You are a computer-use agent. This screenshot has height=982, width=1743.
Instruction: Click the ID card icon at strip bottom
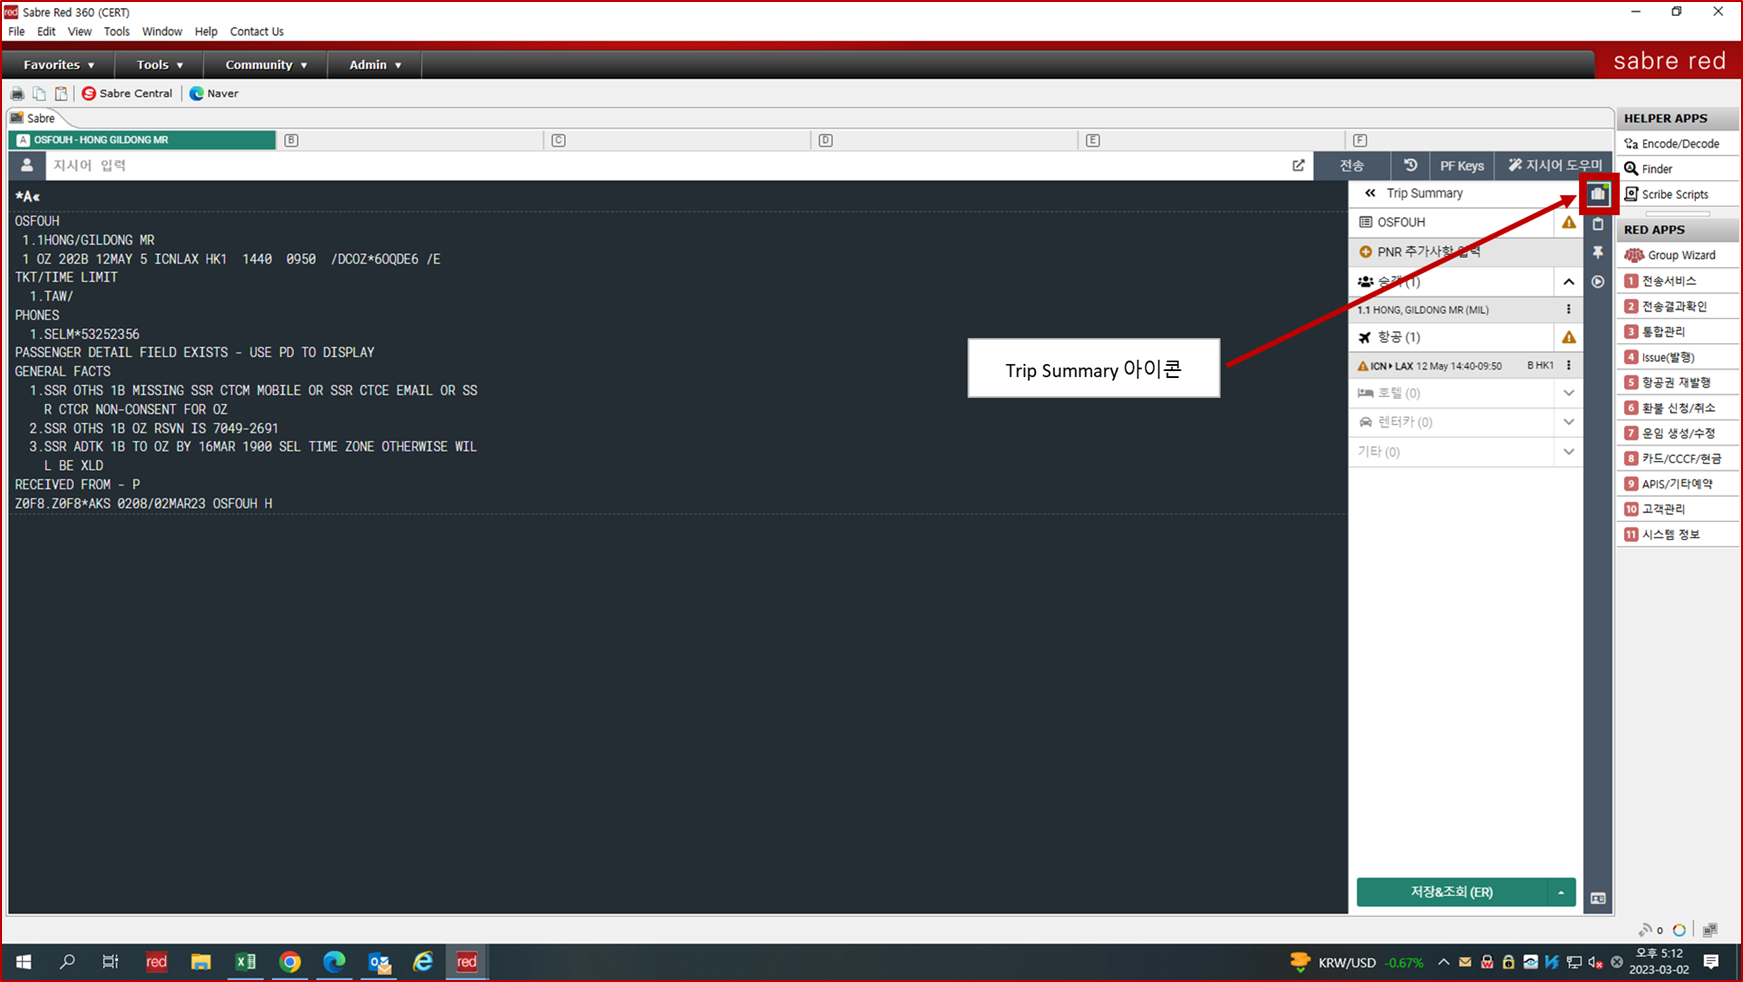pos(1598,898)
